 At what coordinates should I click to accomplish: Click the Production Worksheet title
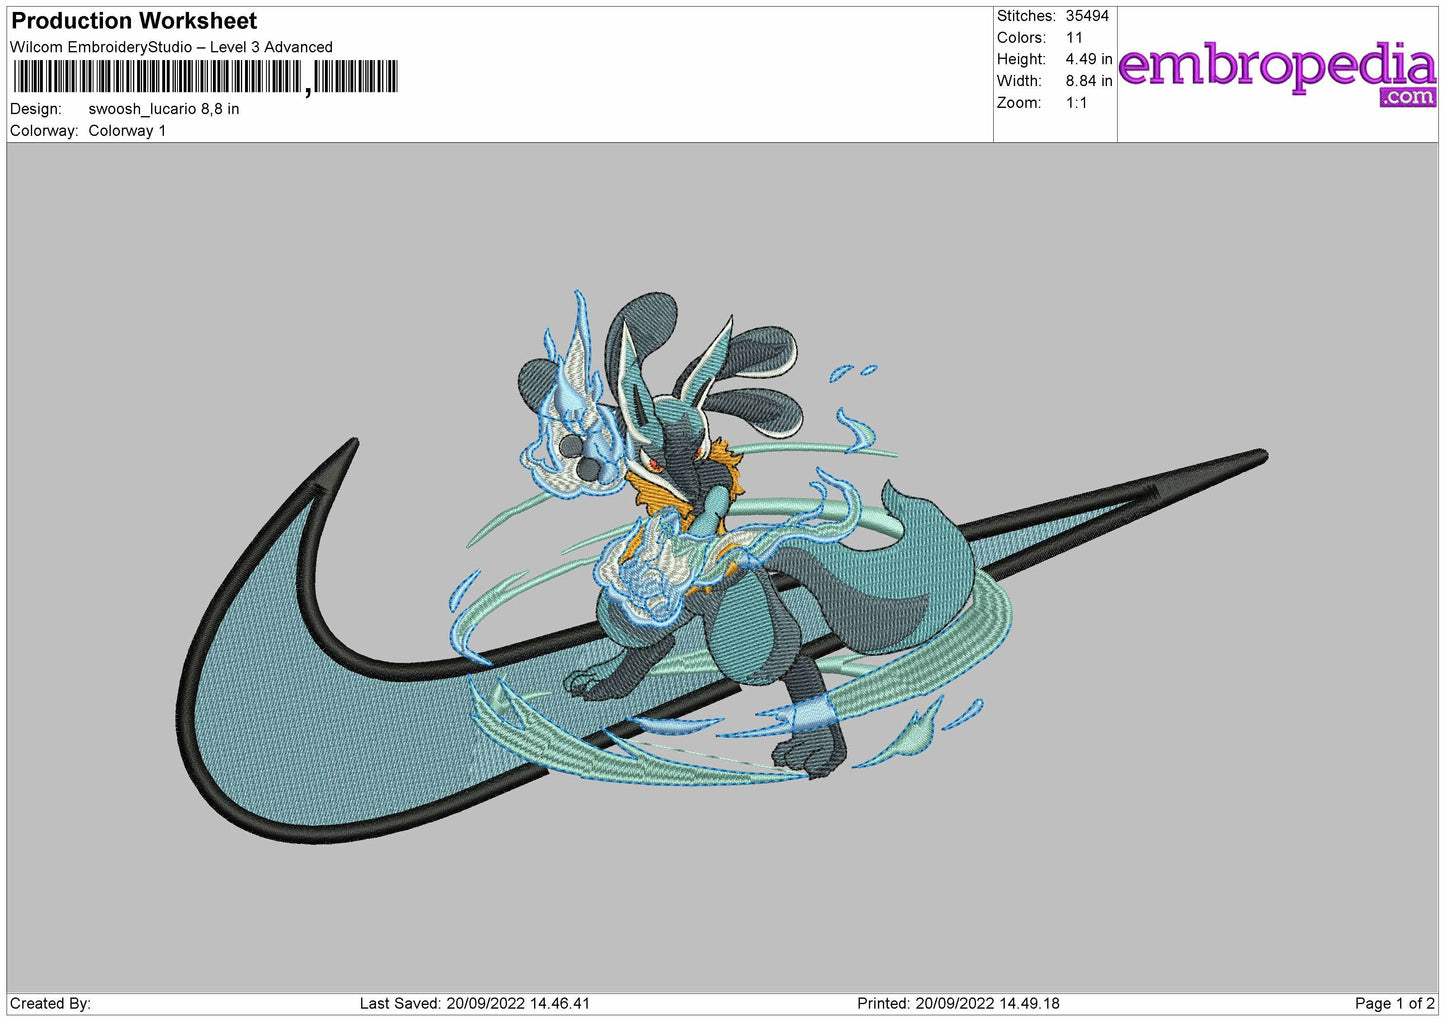click(134, 21)
